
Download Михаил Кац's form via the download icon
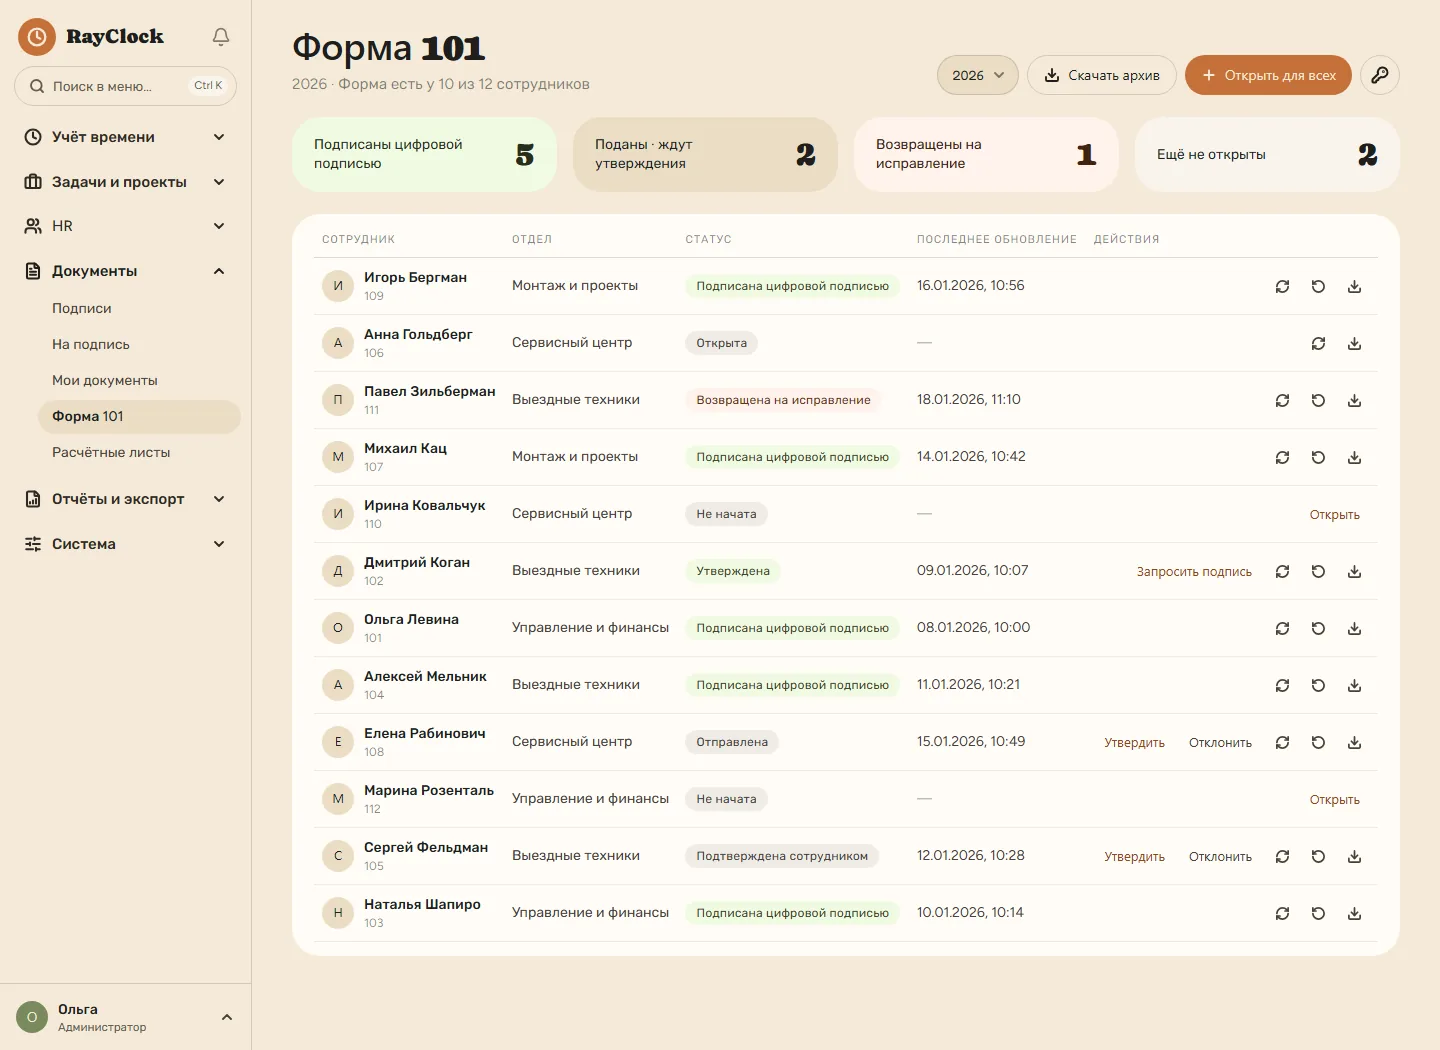click(x=1354, y=457)
